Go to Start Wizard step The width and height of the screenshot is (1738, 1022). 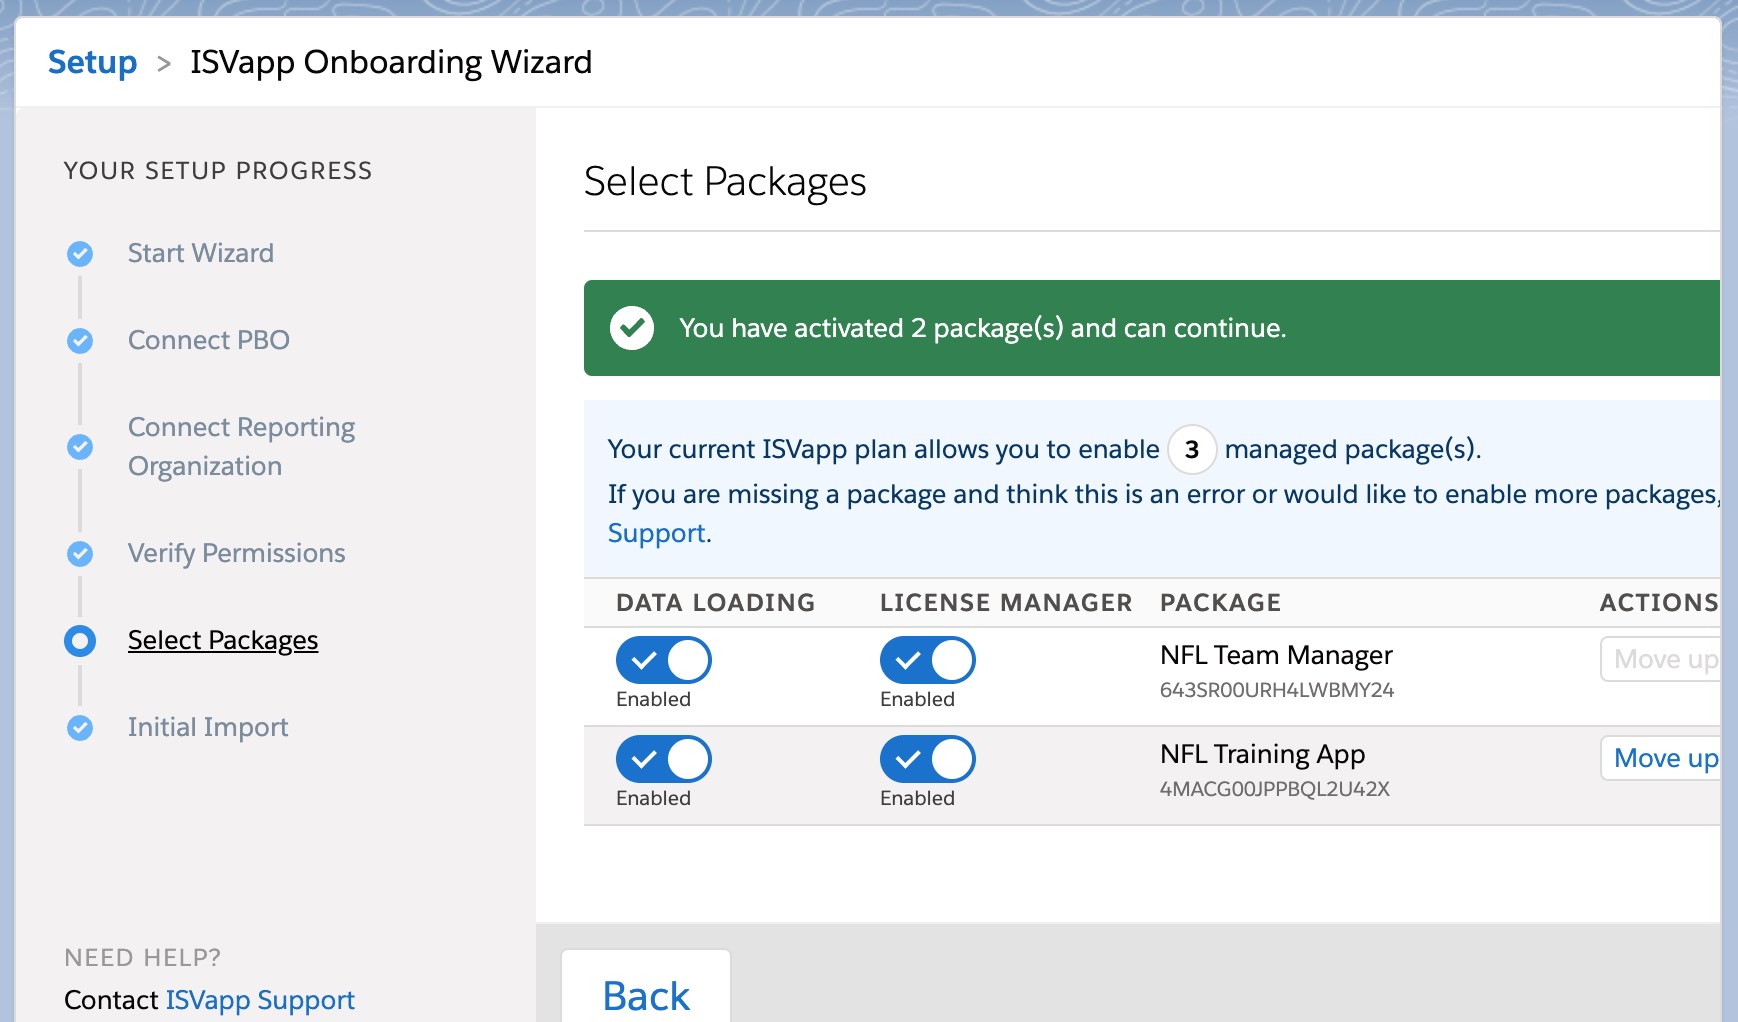(x=201, y=253)
